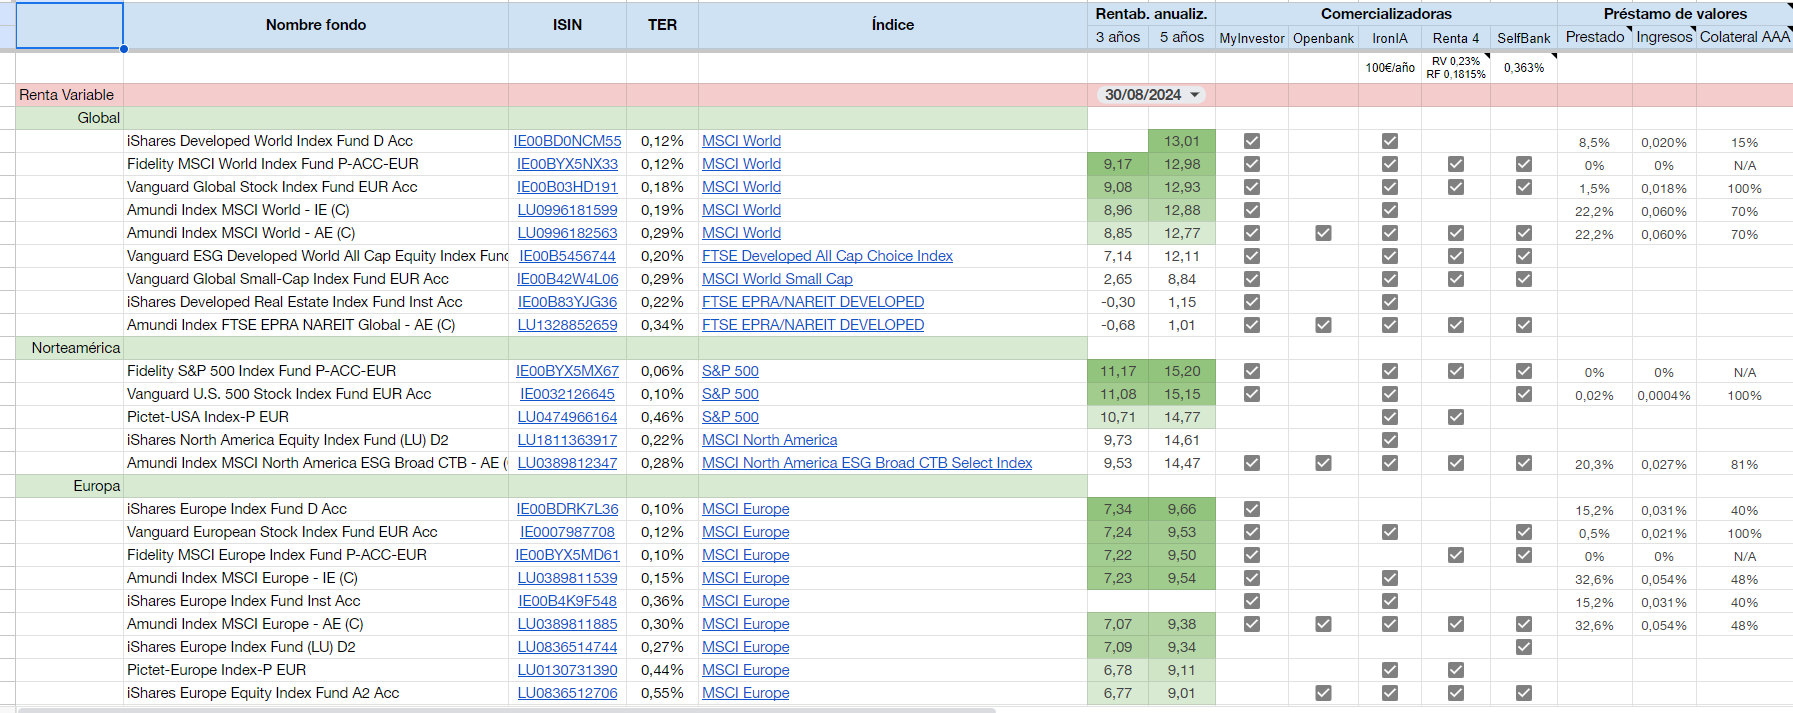Viewport: 1793px width, 713px height.
Task: Select the Nombre fondo header cell
Action: click(x=316, y=25)
